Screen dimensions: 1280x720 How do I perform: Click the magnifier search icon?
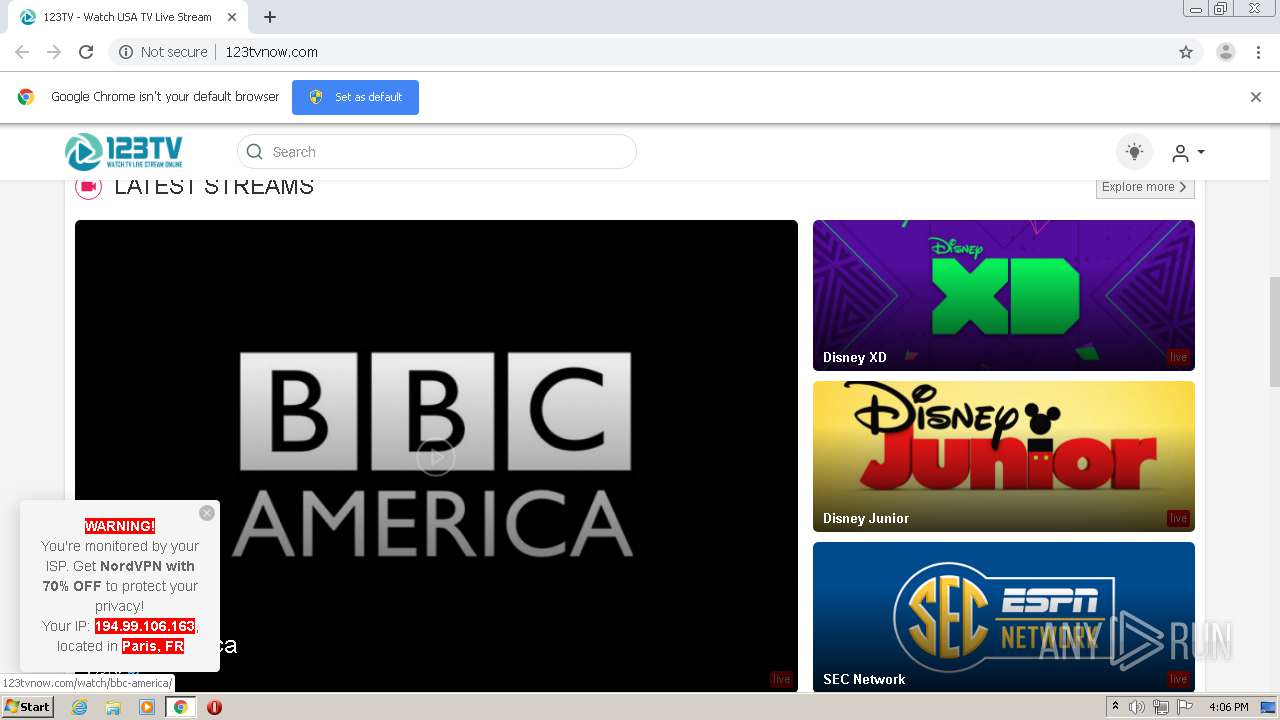[255, 152]
